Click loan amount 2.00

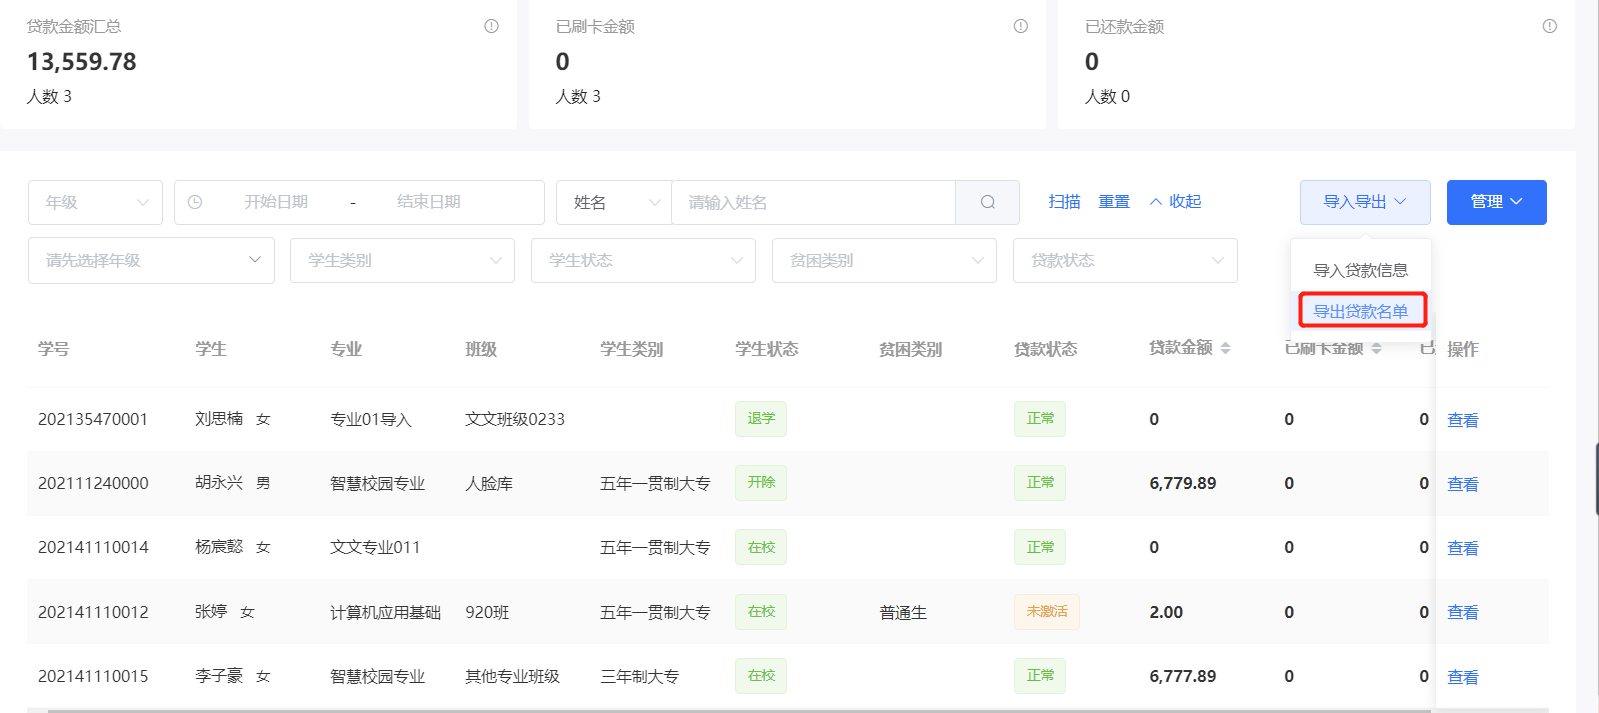coord(1166,612)
